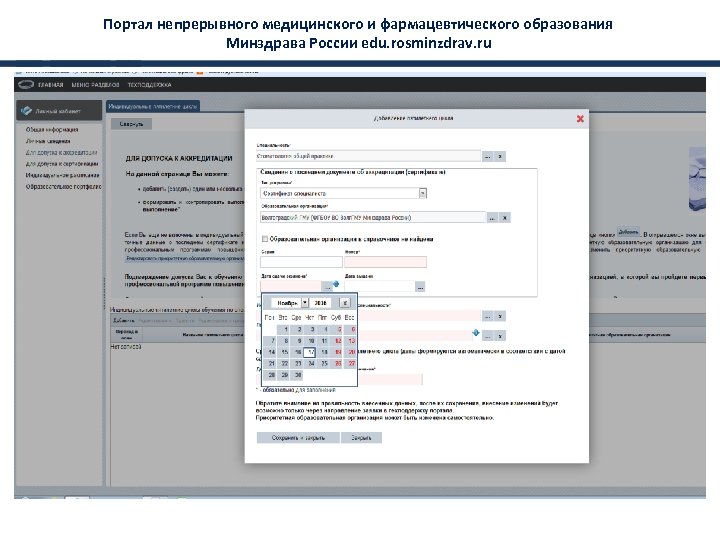Image resolution: width=720 pixels, height=540 pixels.
Task: Select day 10 in the calendar
Action: click(x=310, y=341)
